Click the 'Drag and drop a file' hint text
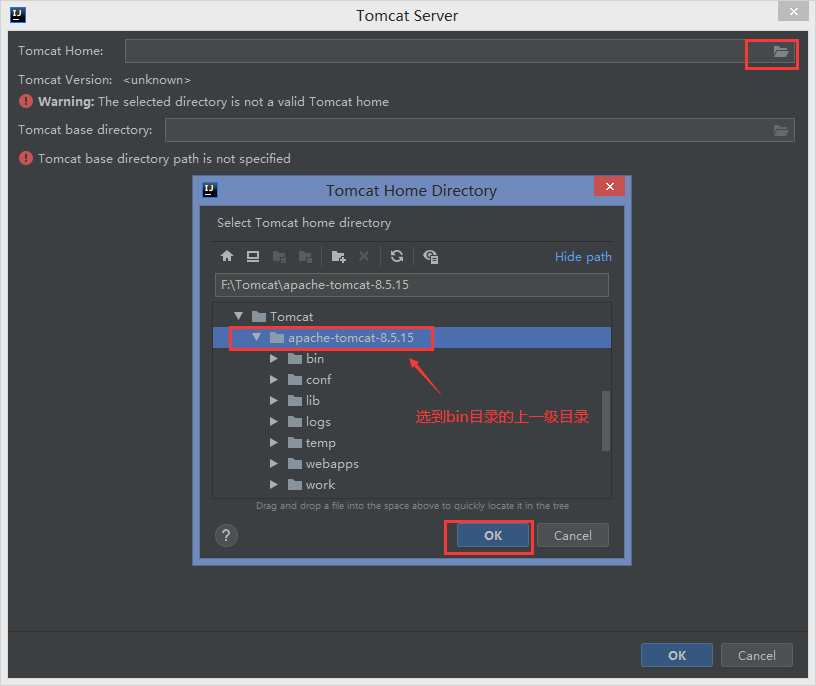The image size is (816, 686). (412, 505)
